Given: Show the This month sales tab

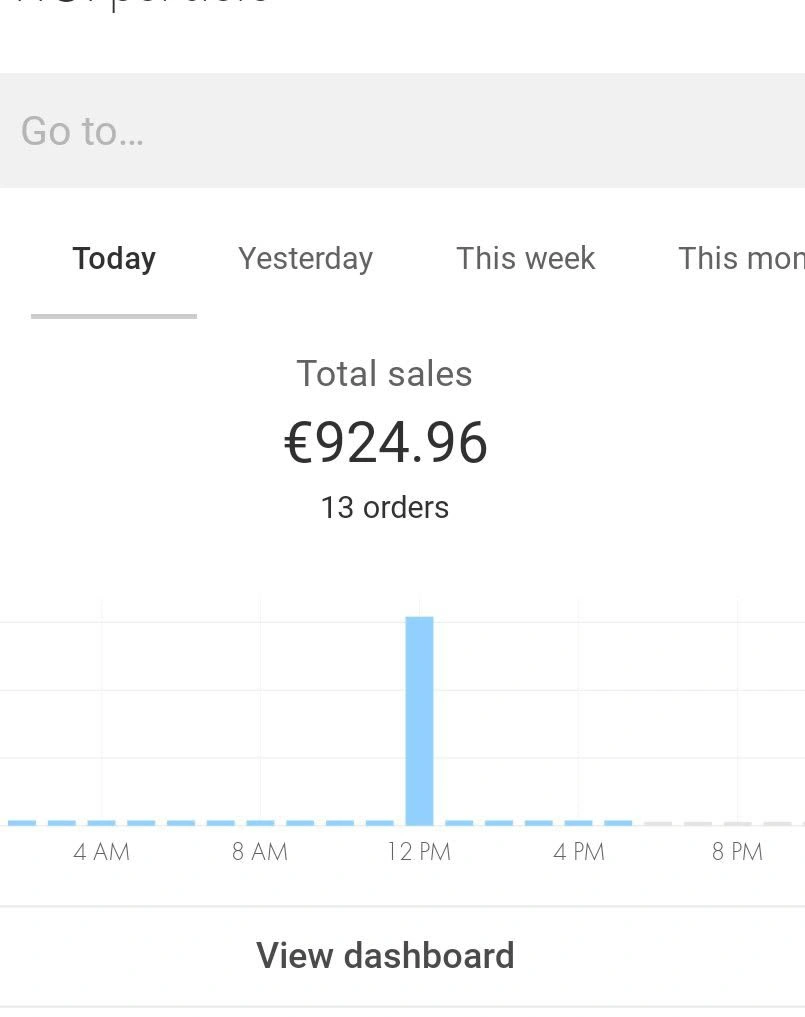Looking at the screenshot, I should click(740, 258).
